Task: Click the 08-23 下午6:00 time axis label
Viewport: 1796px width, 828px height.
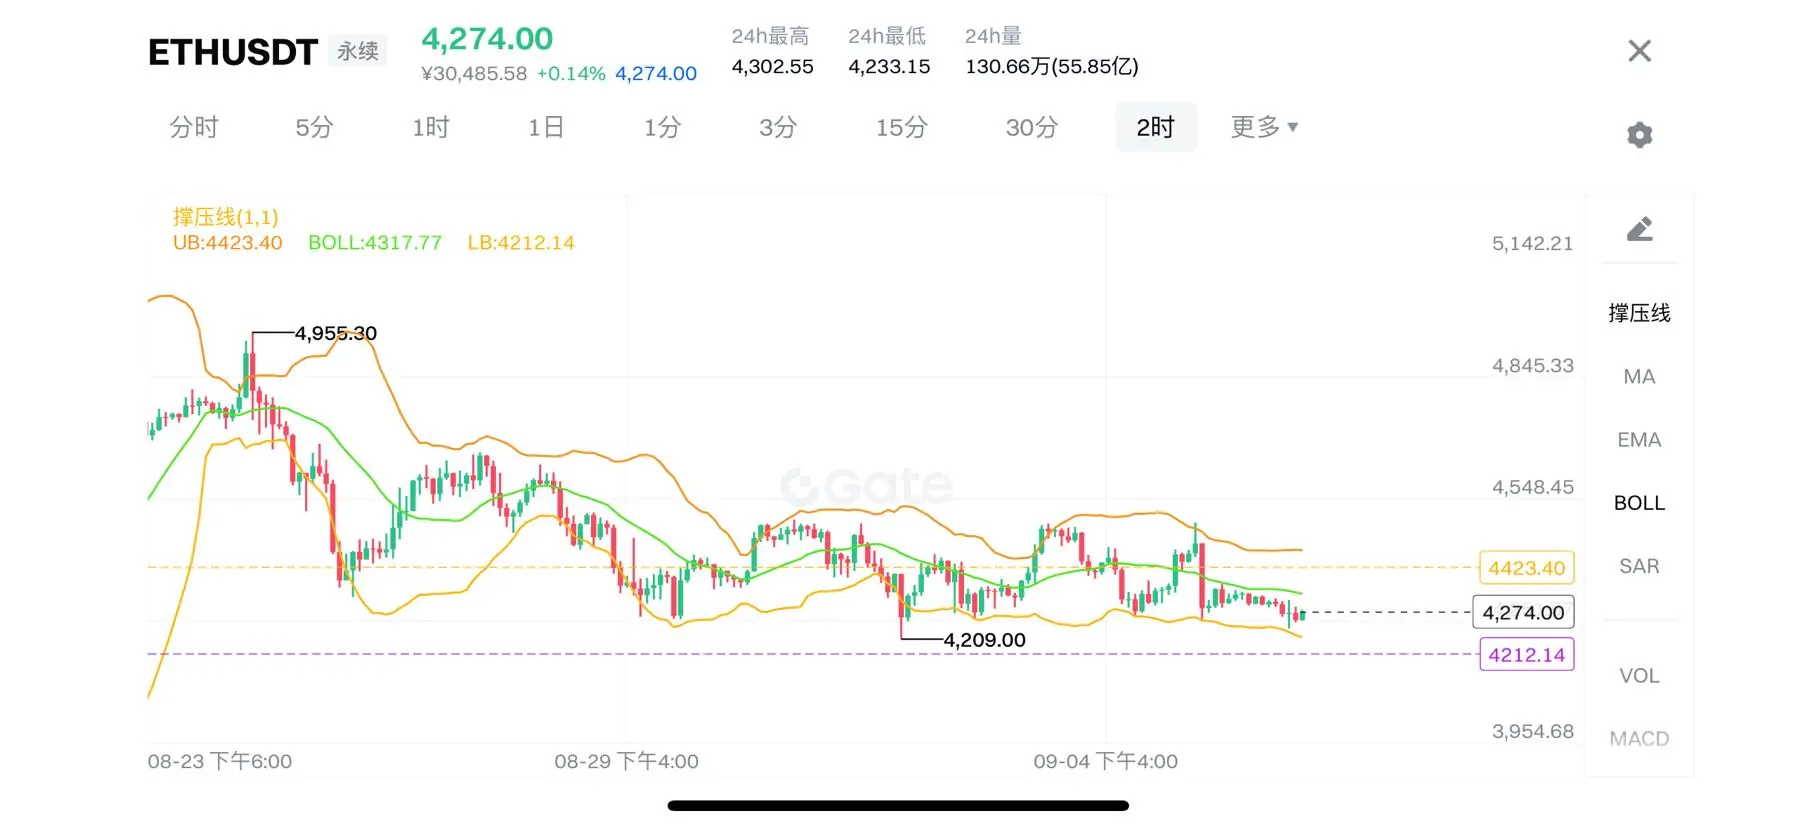Action: (x=220, y=761)
